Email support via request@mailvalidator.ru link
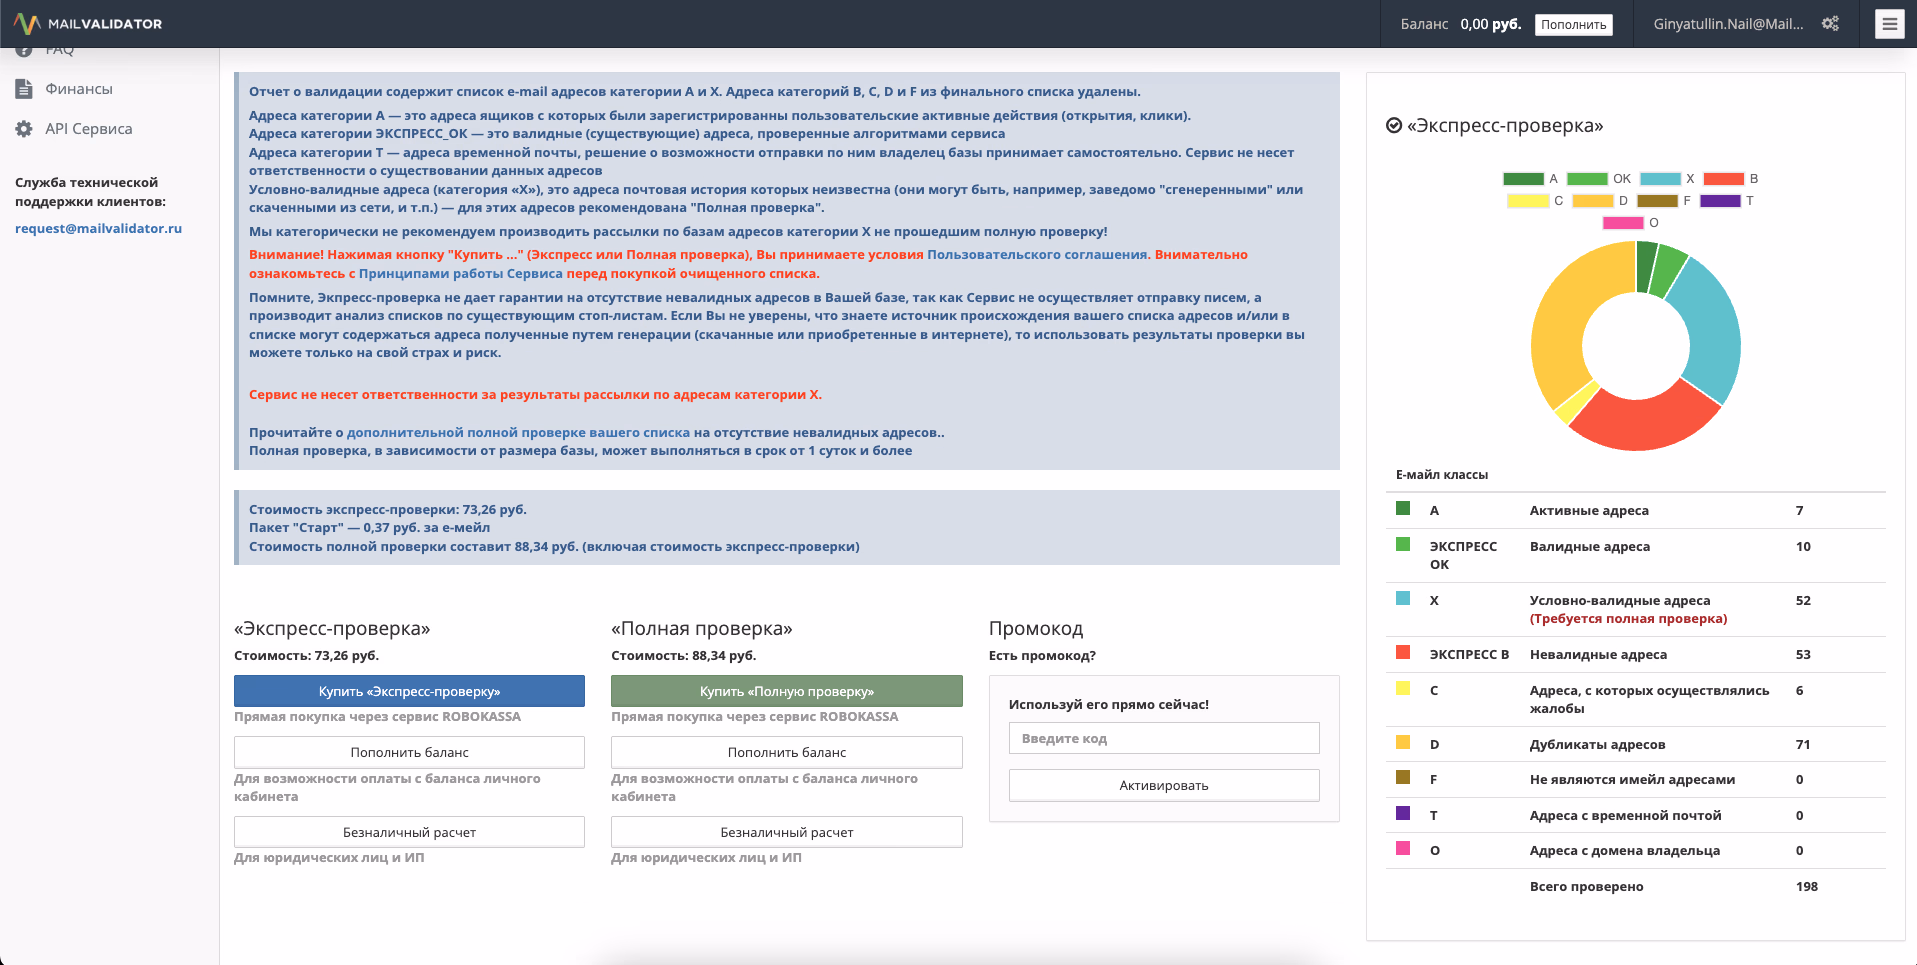Viewport: 1917px width, 965px height. 98,228
